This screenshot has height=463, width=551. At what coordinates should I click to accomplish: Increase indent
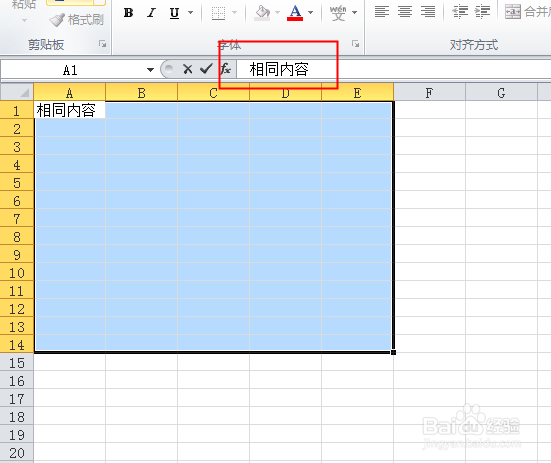coord(482,12)
